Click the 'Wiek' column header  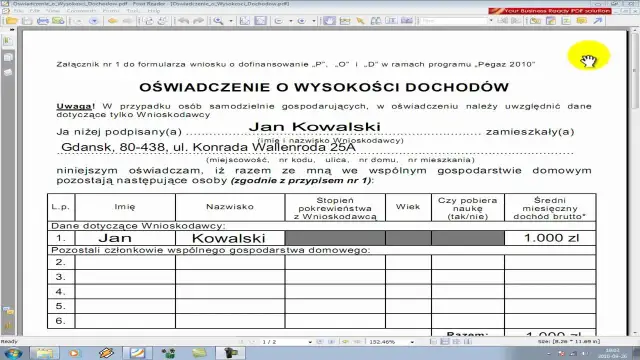[408, 207]
